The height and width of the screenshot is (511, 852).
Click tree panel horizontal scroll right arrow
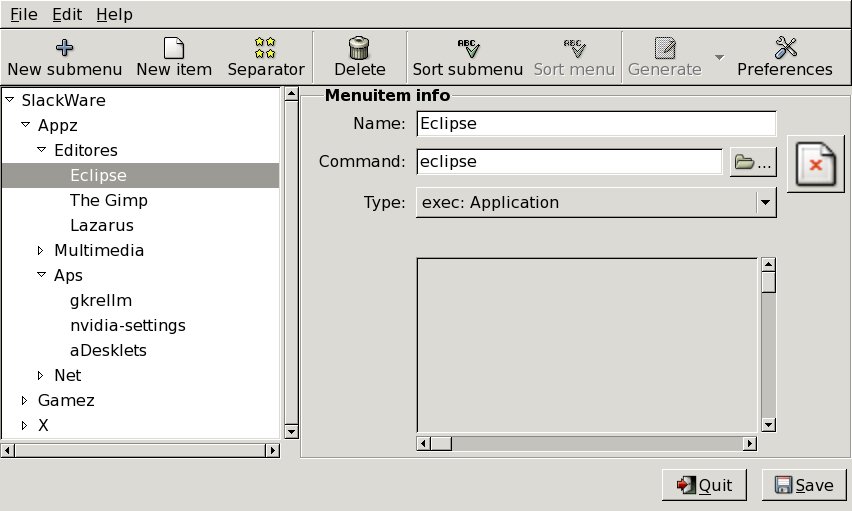click(x=273, y=450)
